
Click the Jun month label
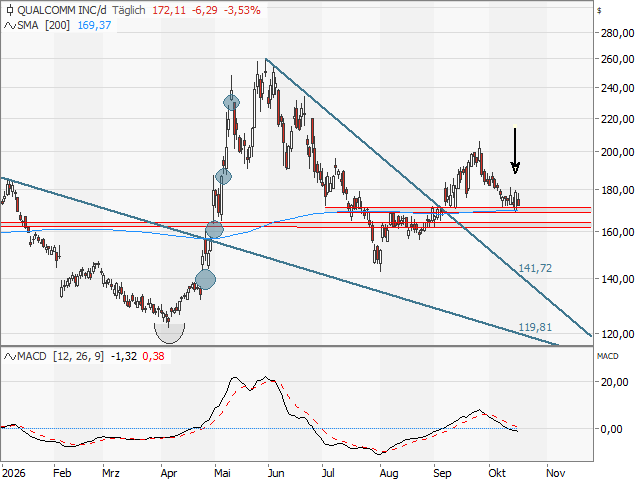[276, 473]
